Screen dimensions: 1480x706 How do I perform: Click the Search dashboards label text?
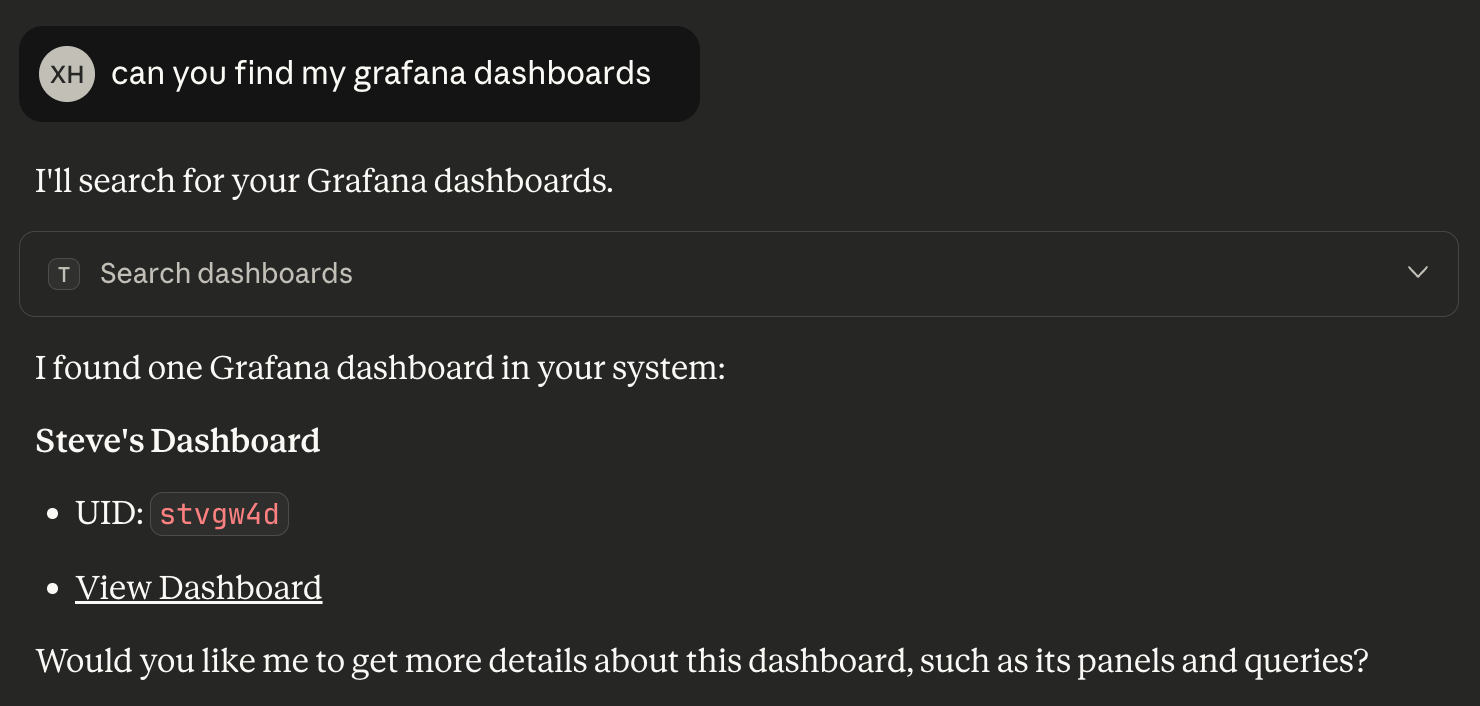coord(226,273)
